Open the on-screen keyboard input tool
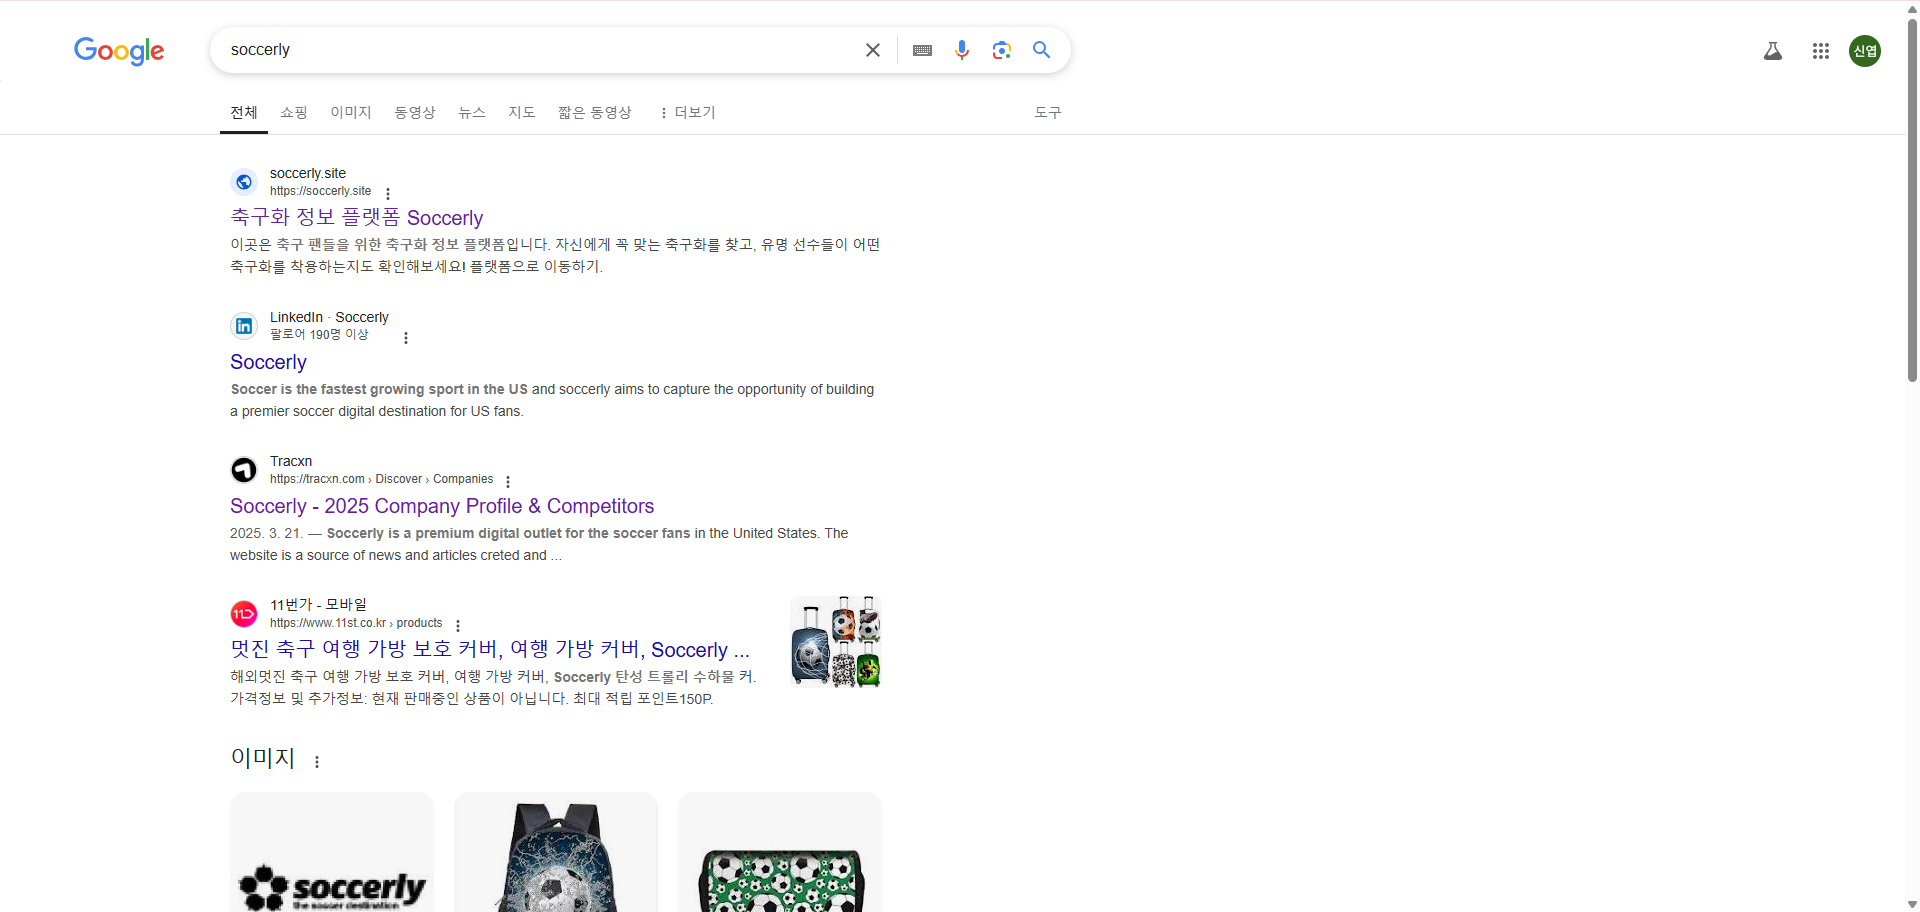The image size is (1920, 912). pyautogui.click(x=922, y=50)
